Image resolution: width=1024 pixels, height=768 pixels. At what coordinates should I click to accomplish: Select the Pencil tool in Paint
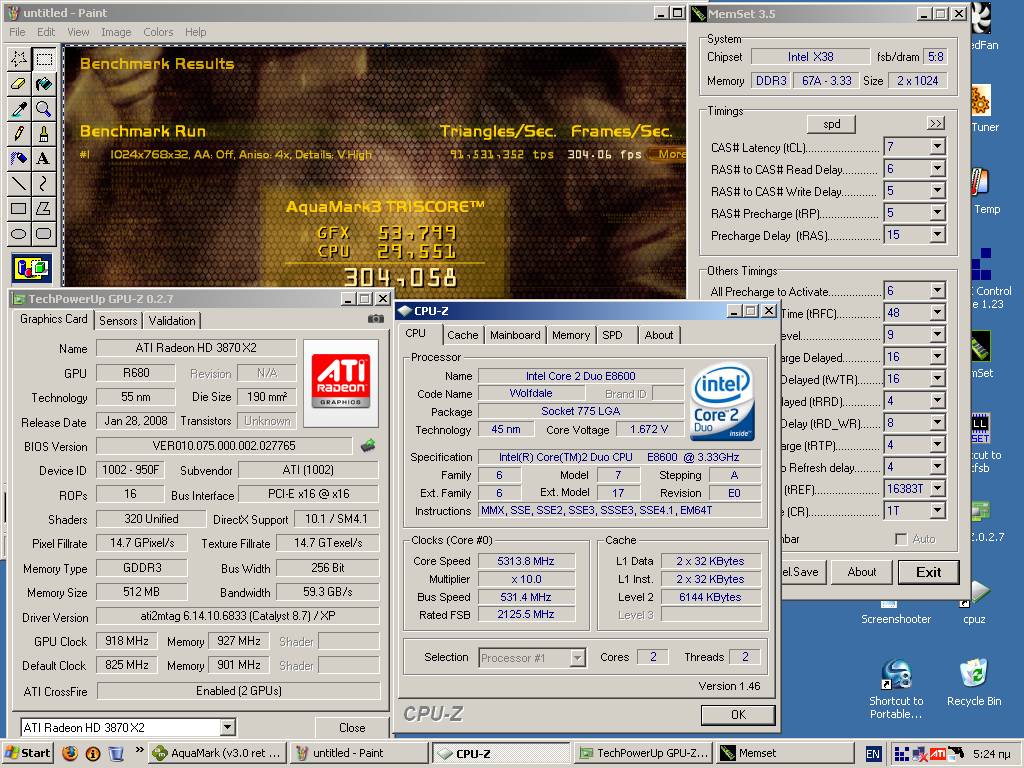[x=19, y=134]
